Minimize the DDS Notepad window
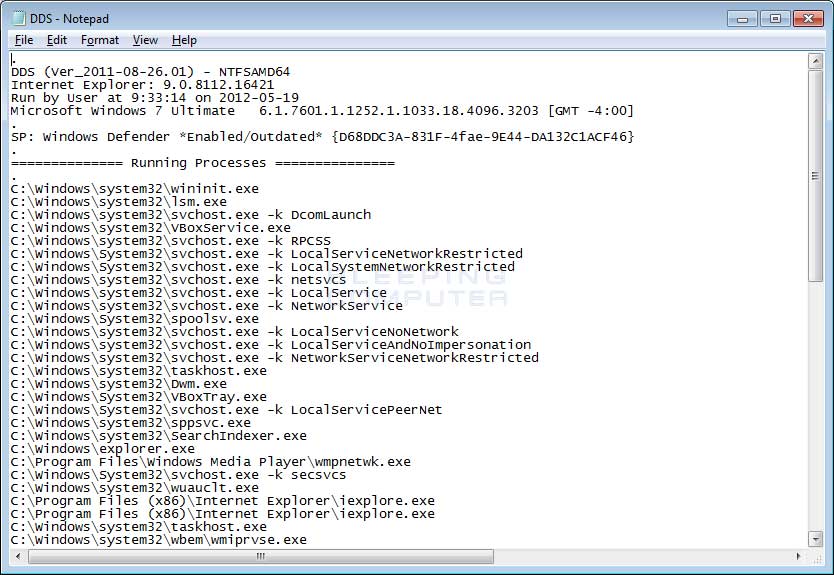The width and height of the screenshot is (834, 575). 741,18
